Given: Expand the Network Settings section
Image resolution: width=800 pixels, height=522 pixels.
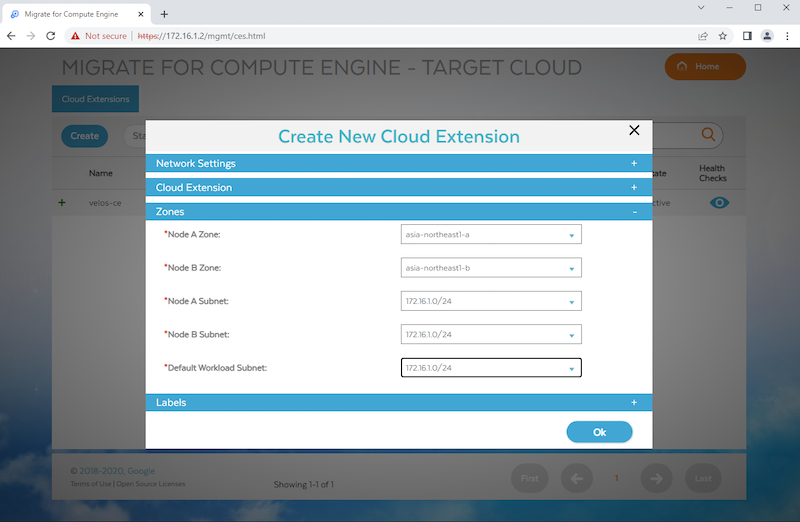Looking at the screenshot, I should (x=634, y=163).
